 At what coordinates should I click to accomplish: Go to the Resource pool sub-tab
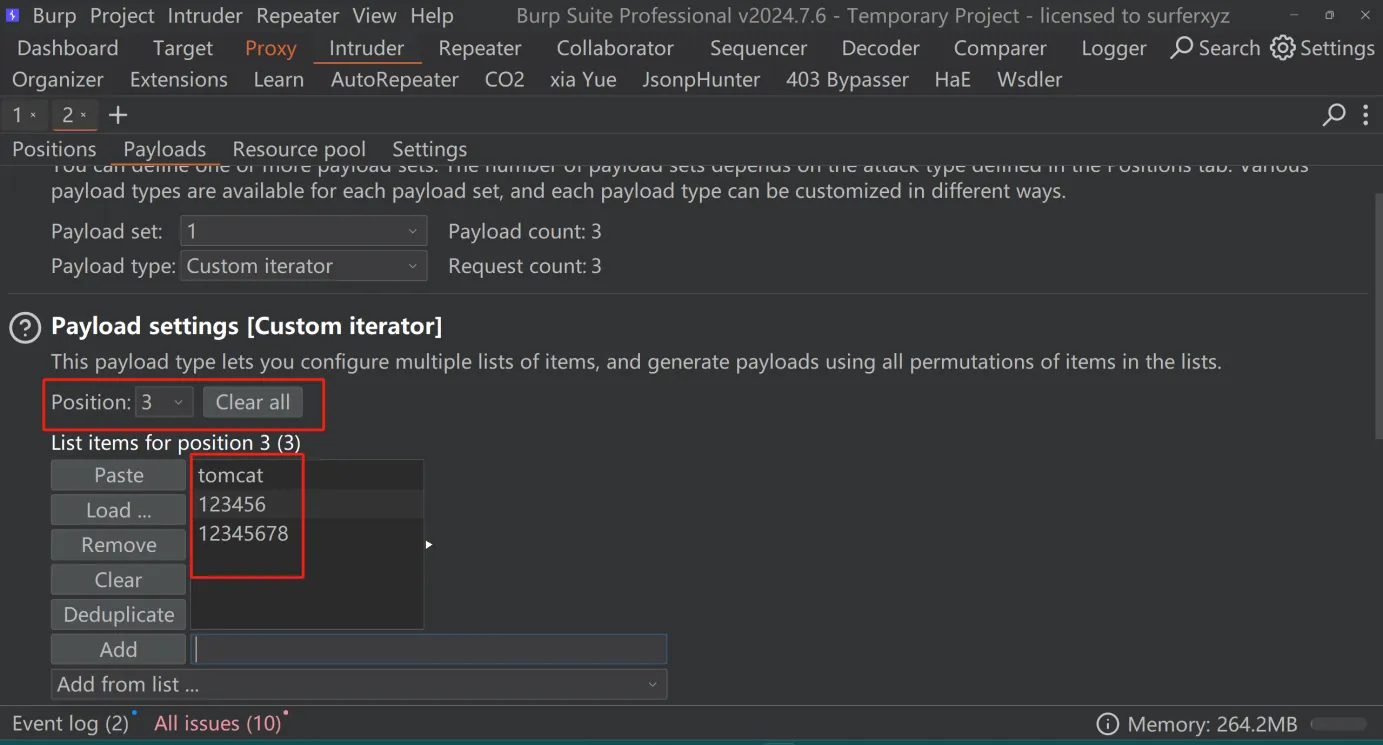pyautogui.click(x=299, y=149)
